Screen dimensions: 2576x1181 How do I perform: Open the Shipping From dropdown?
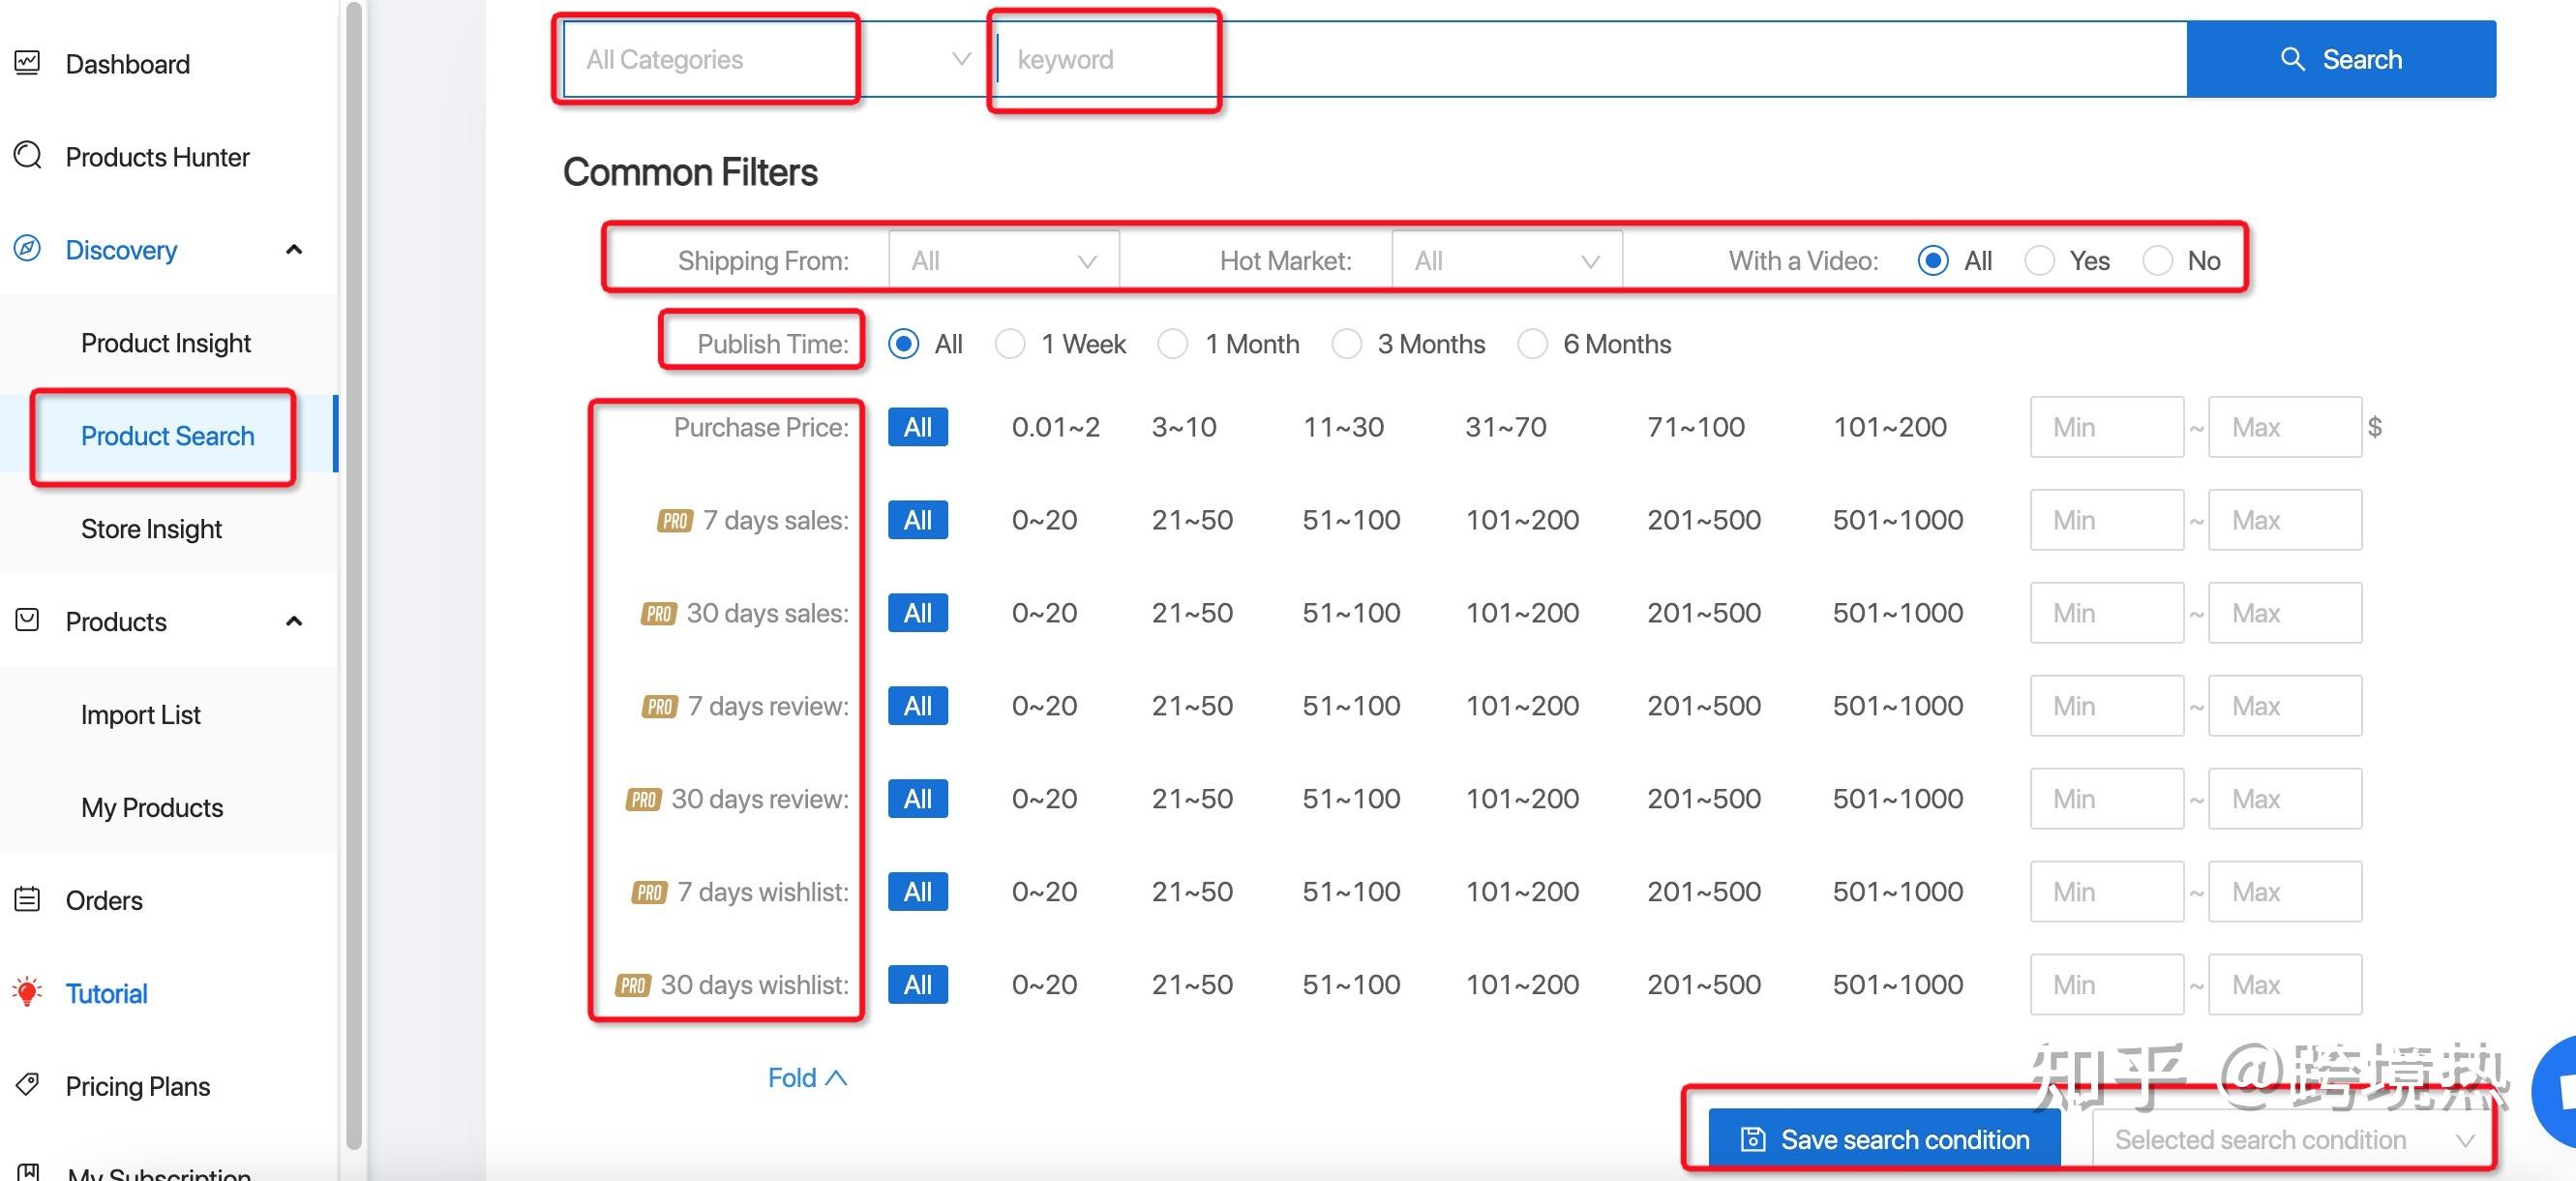click(1003, 261)
